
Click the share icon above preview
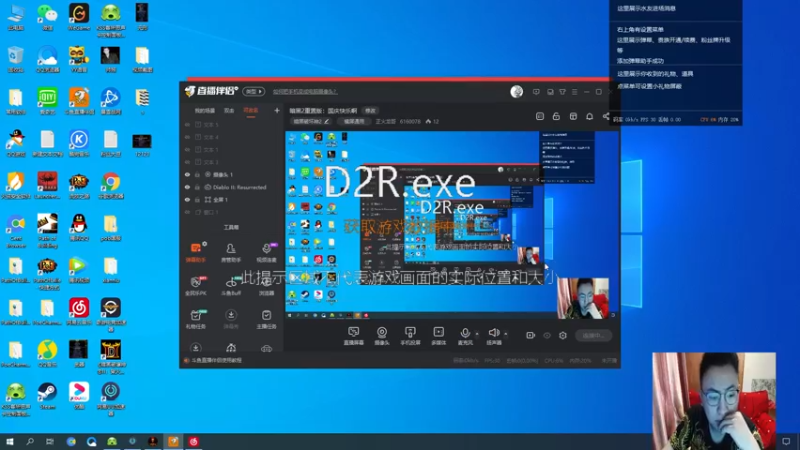606,116
